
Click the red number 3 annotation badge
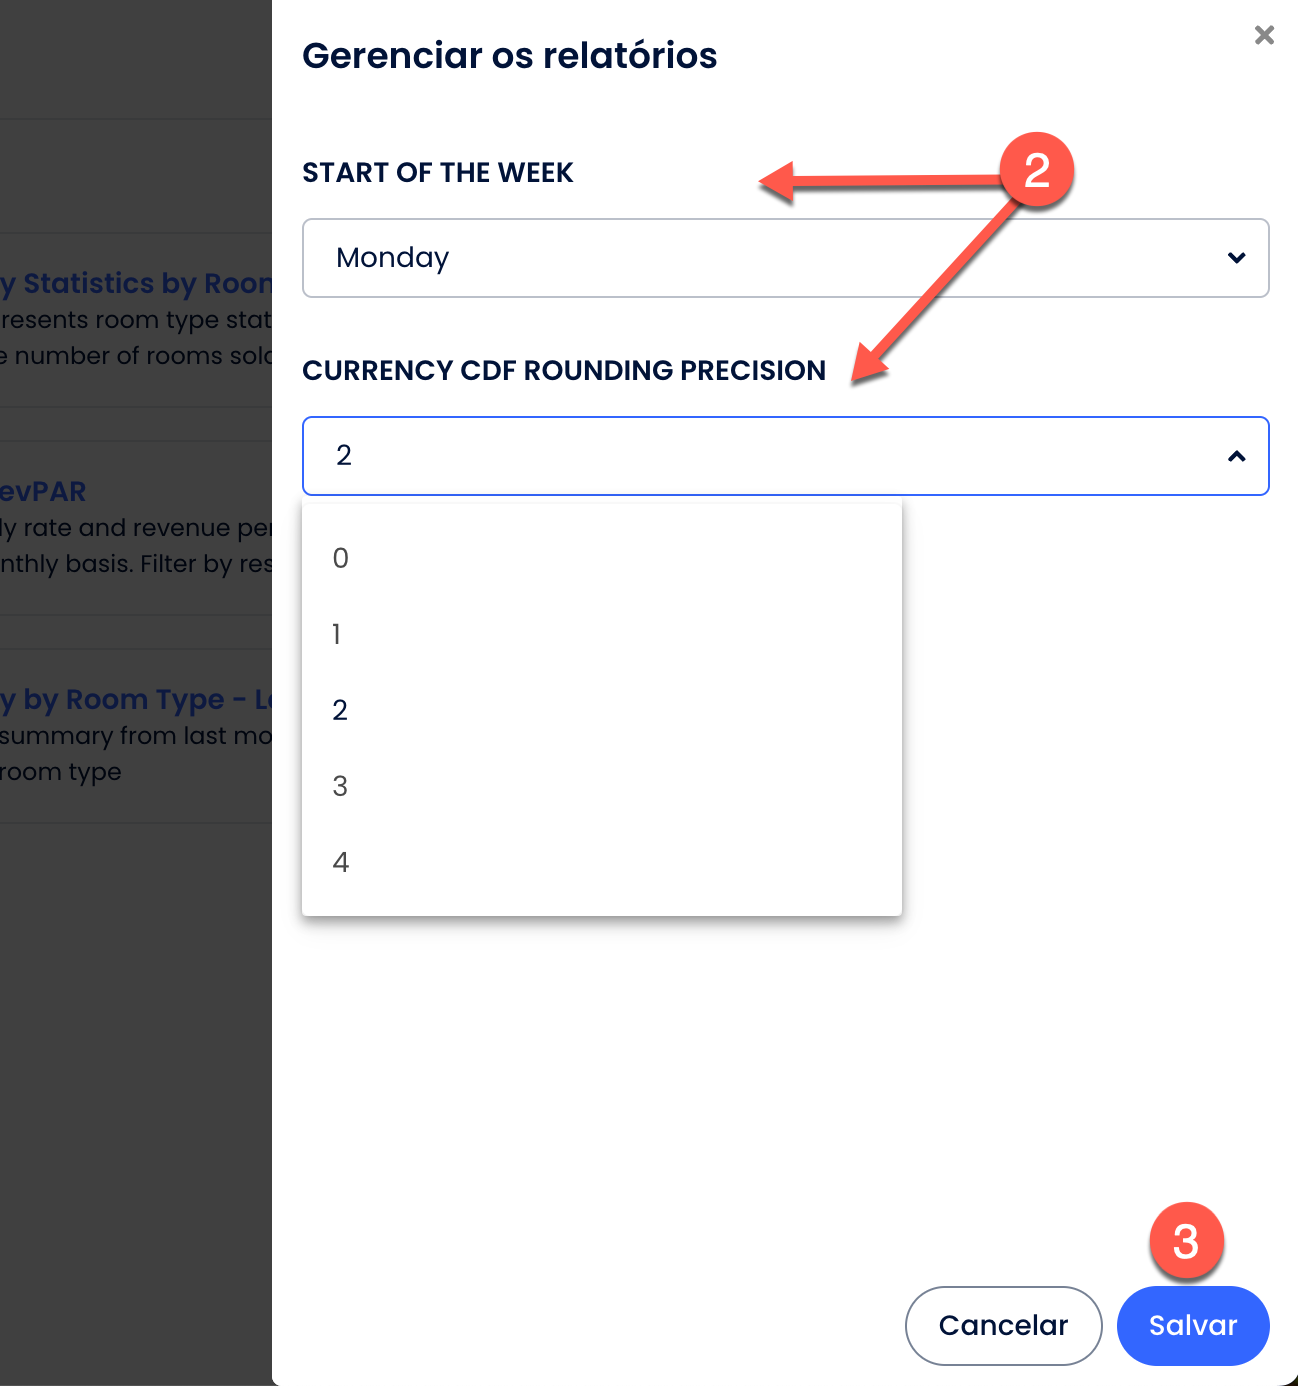click(x=1186, y=1241)
